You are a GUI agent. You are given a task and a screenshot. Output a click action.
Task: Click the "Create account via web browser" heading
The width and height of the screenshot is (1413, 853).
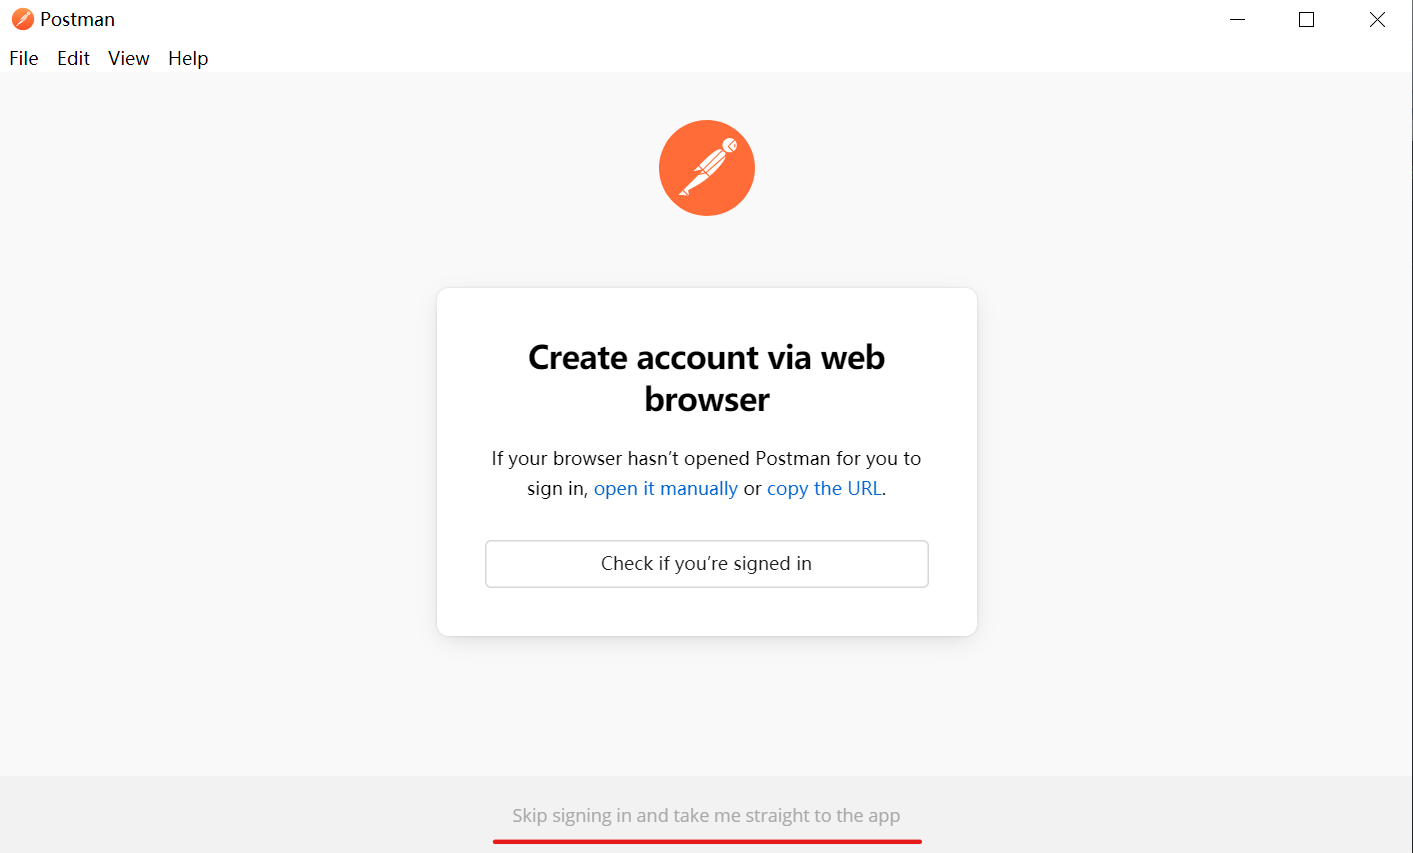point(706,378)
